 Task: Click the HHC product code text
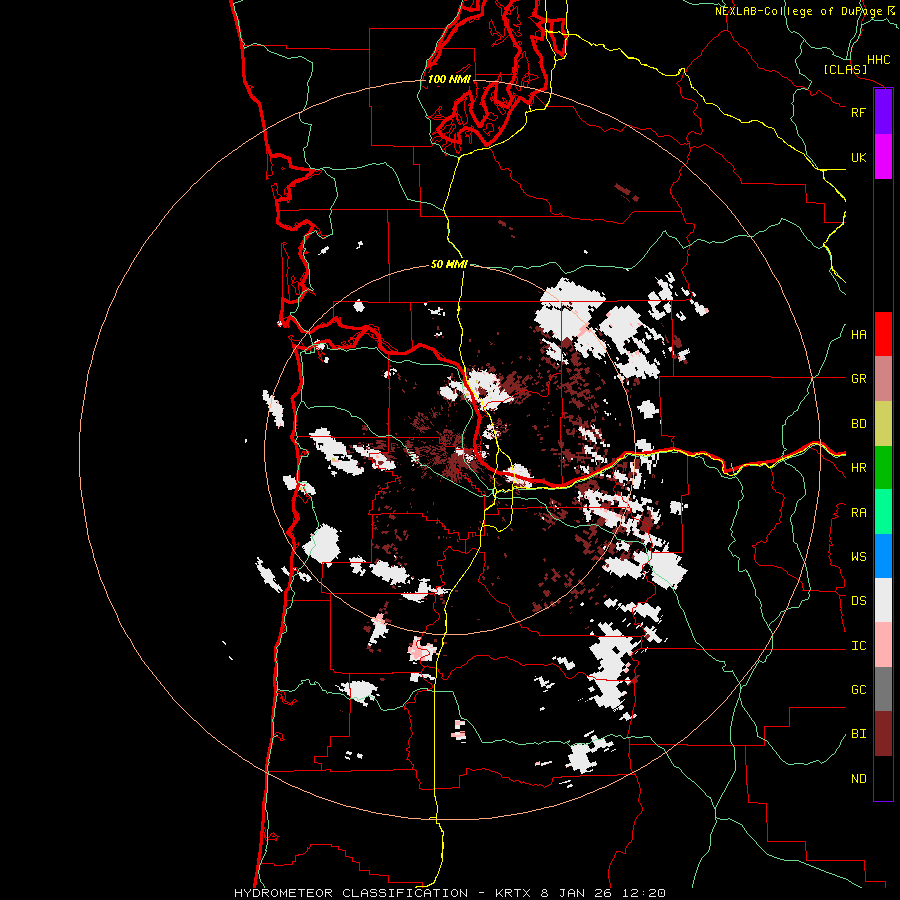[878, 60]
